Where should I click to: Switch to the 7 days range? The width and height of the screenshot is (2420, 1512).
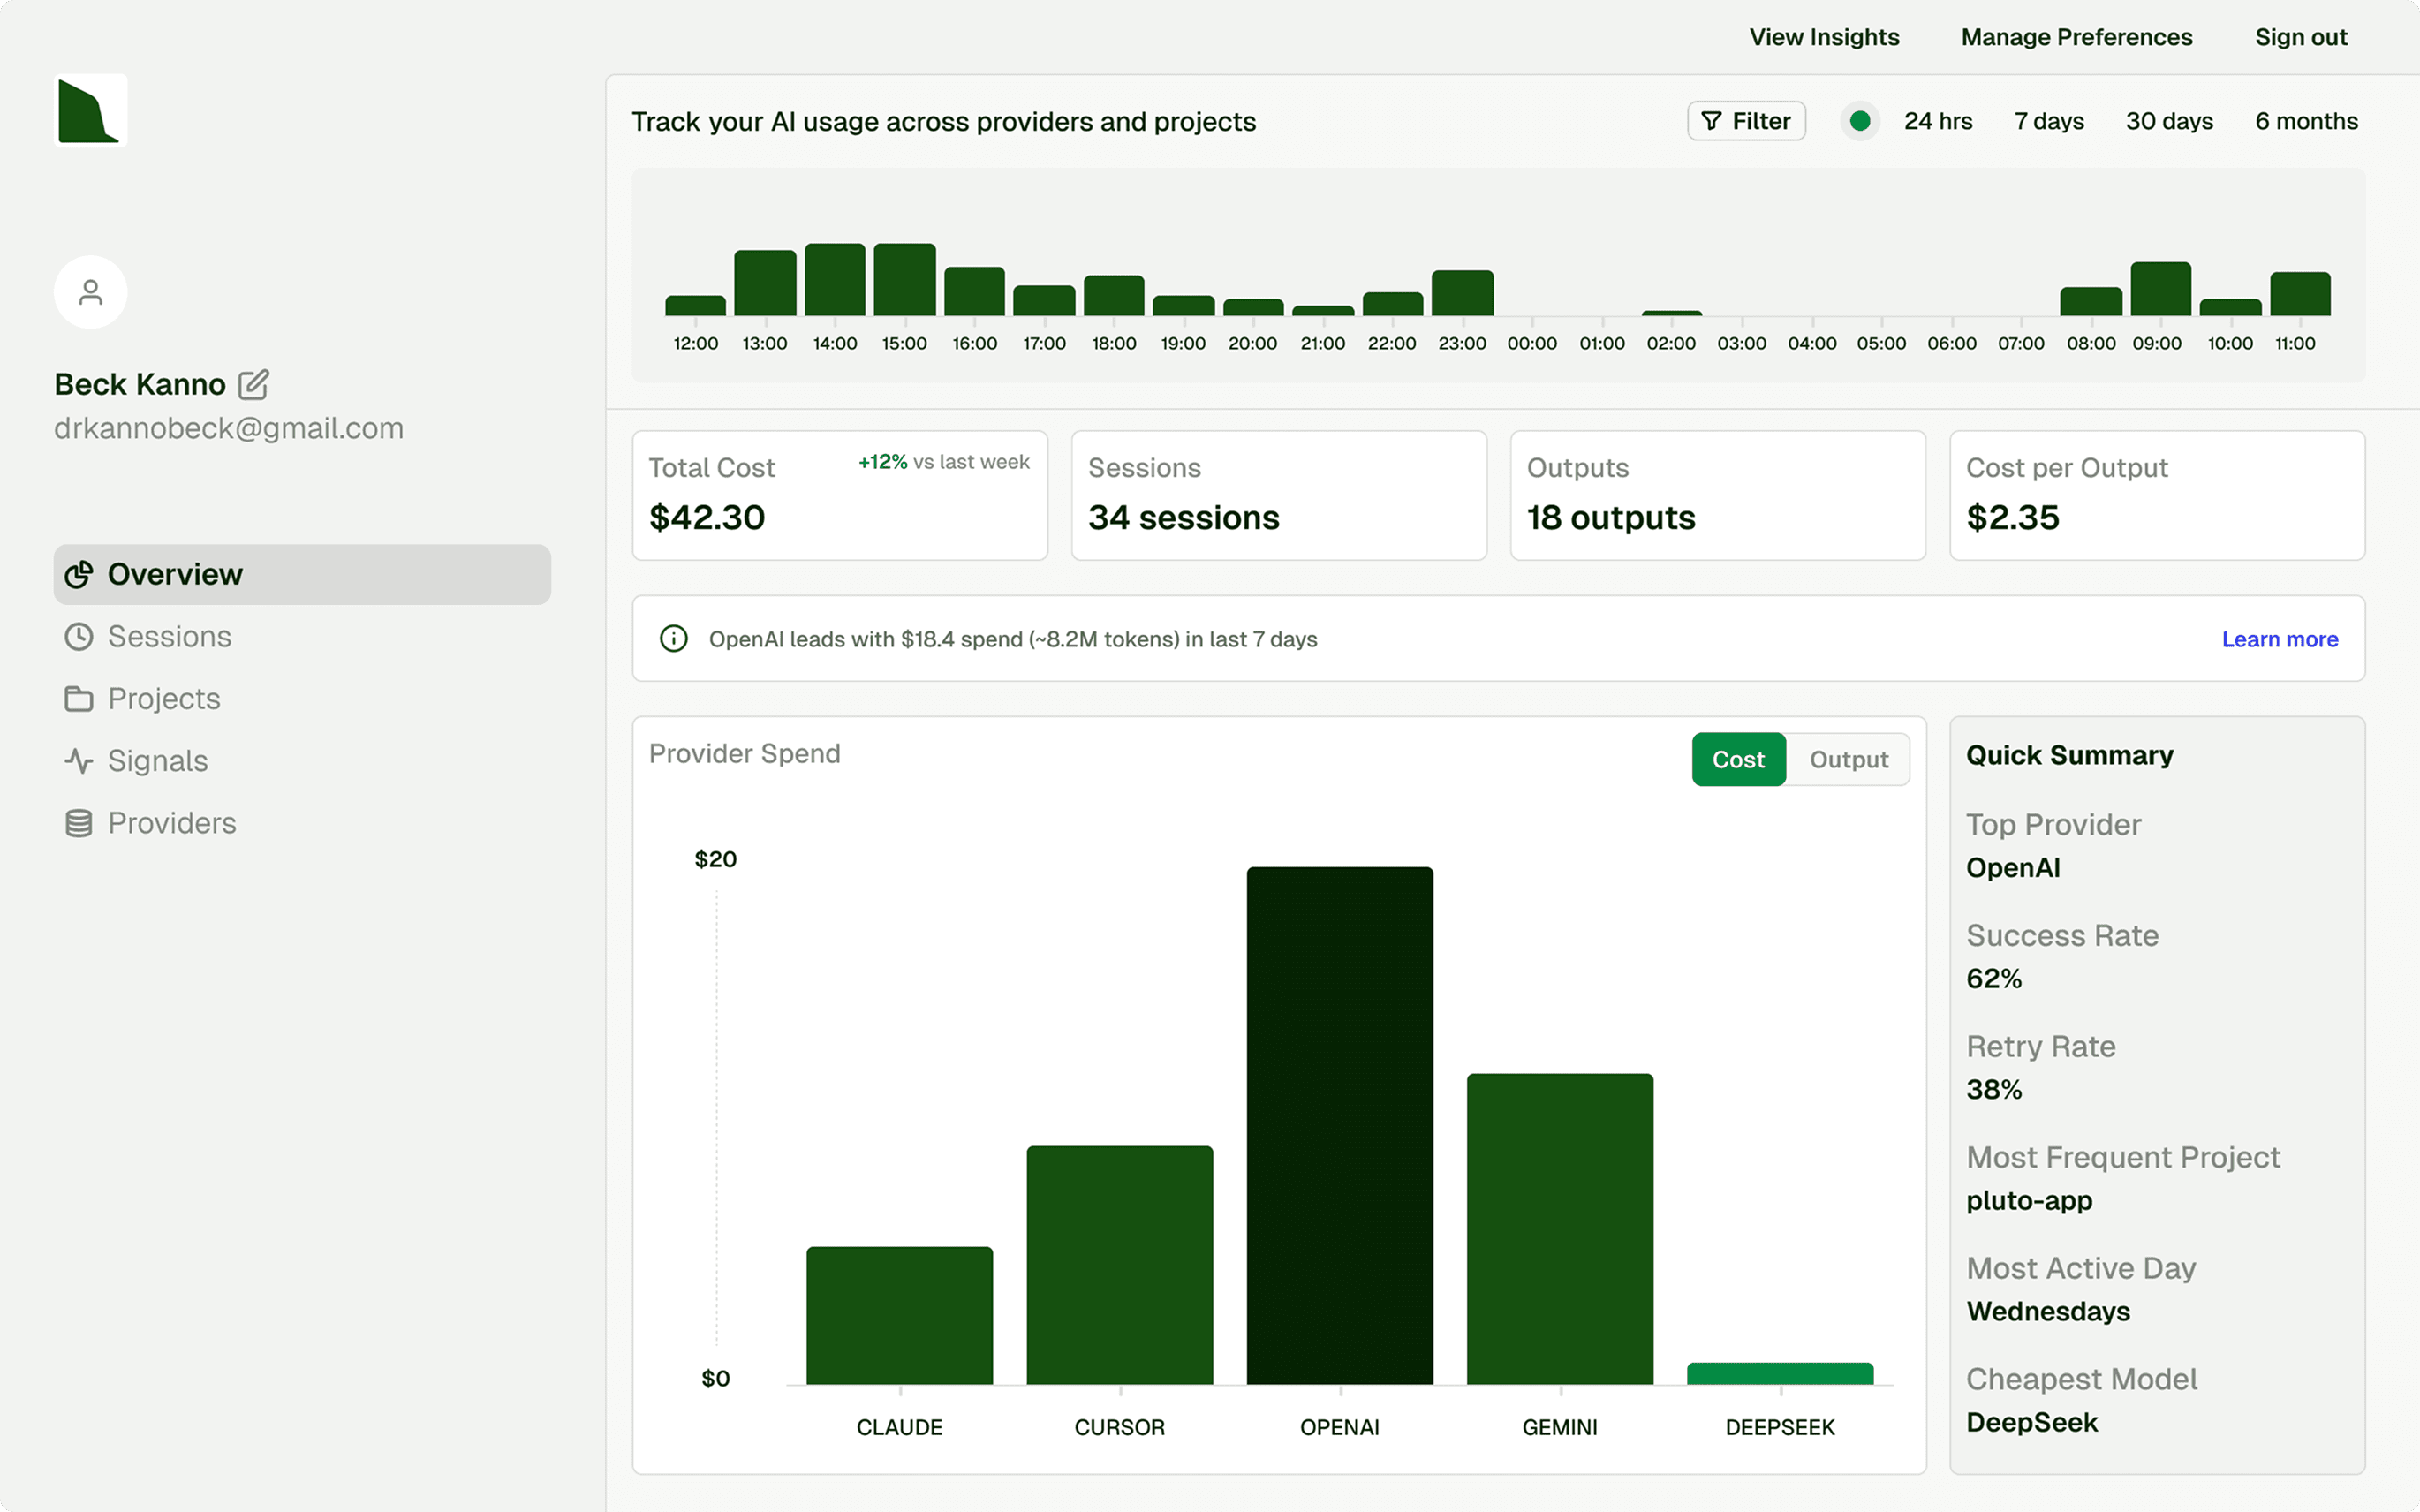point(2049,121)
